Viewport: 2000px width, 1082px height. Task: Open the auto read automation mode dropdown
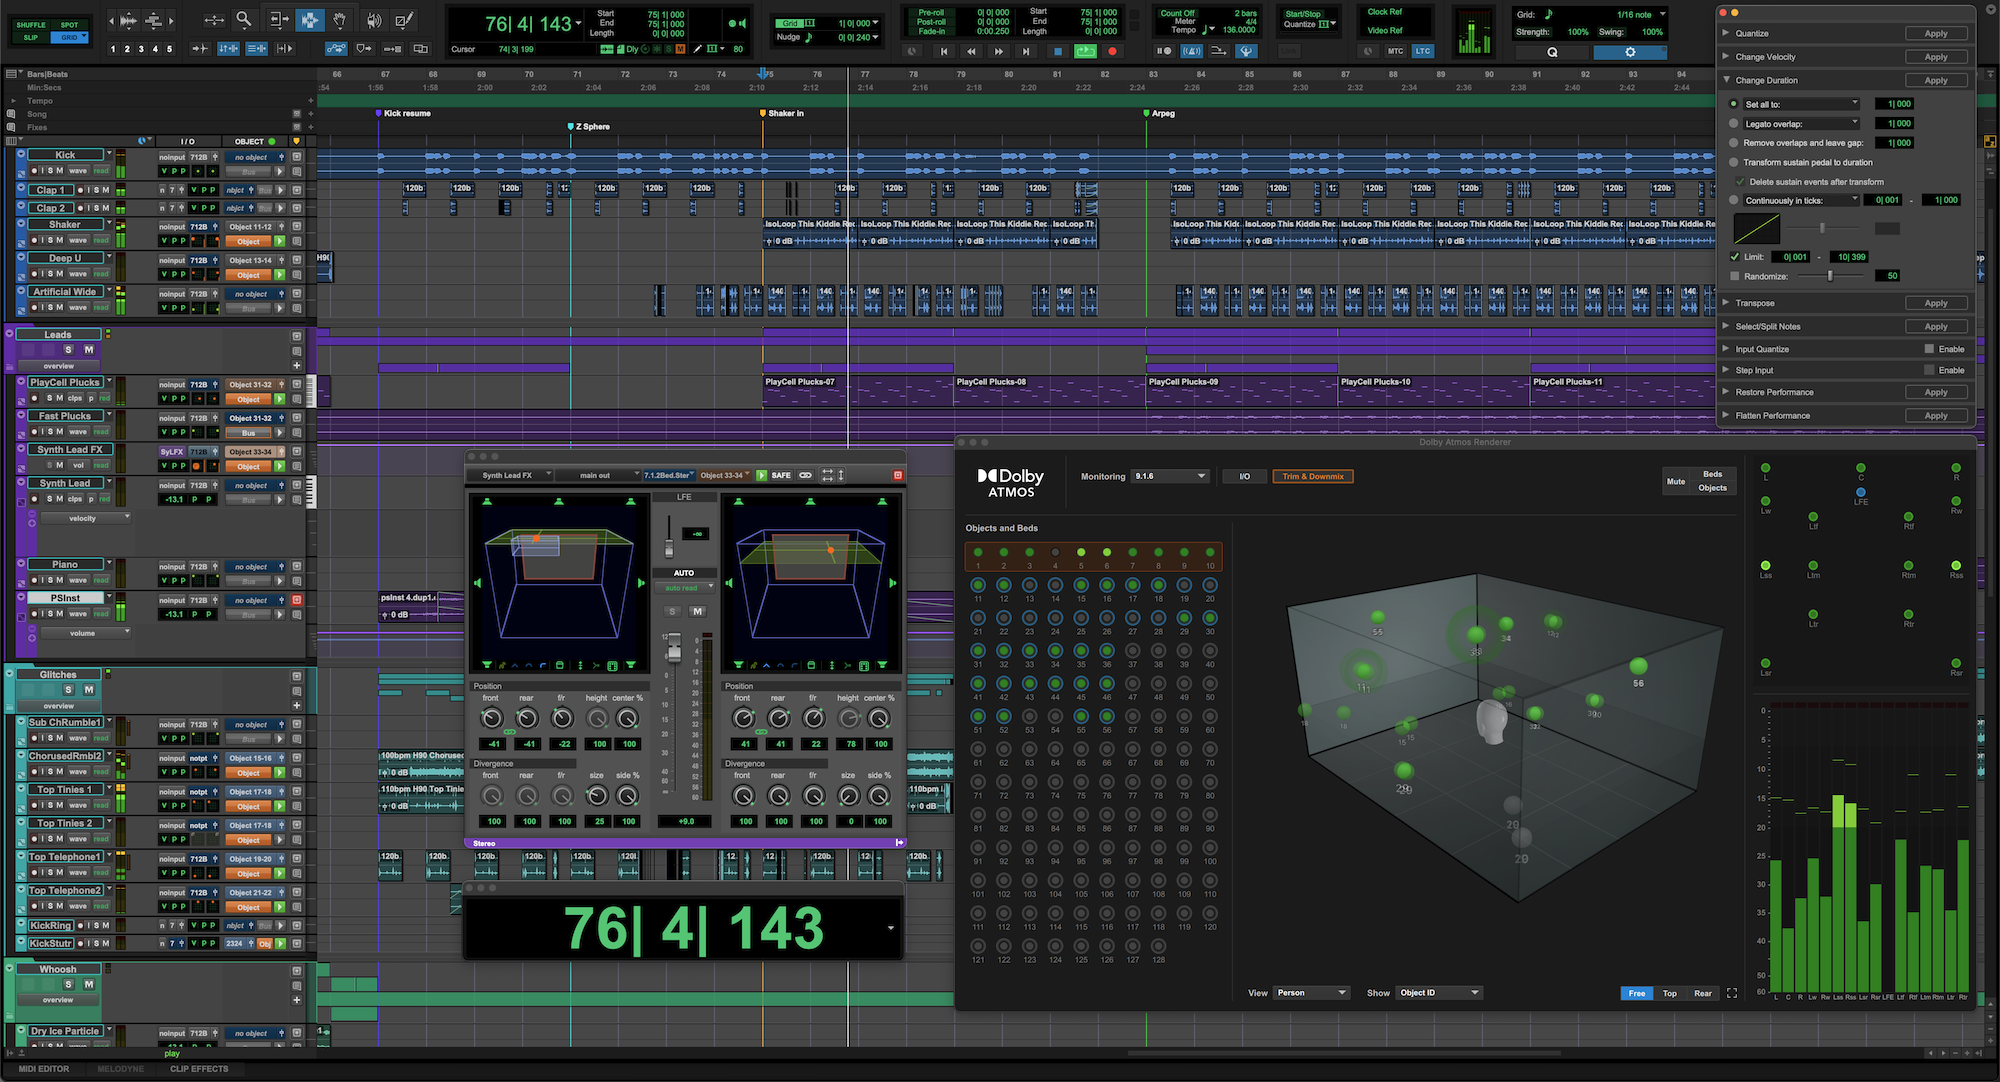coord(686,587)
